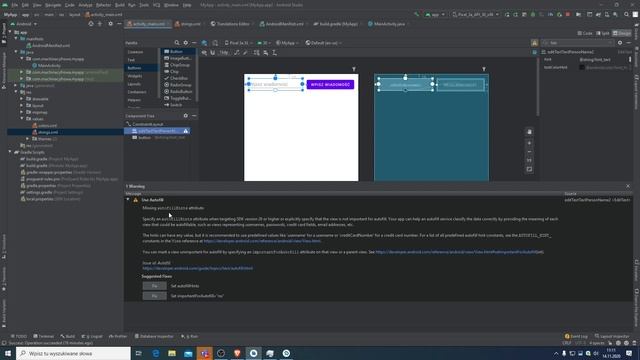640x360 pixels.
Task: Click the Make Project hammer icon
Action: 416,14
